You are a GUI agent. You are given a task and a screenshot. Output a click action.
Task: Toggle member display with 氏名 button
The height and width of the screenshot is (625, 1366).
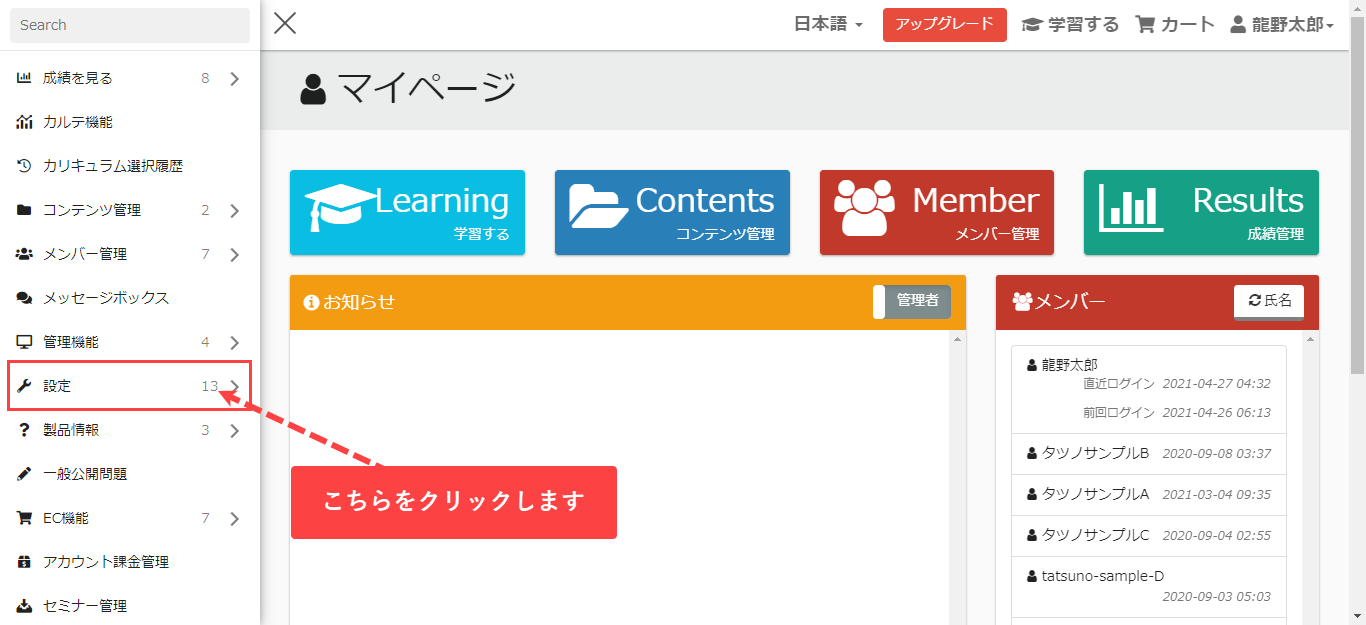click(1268, 301)
